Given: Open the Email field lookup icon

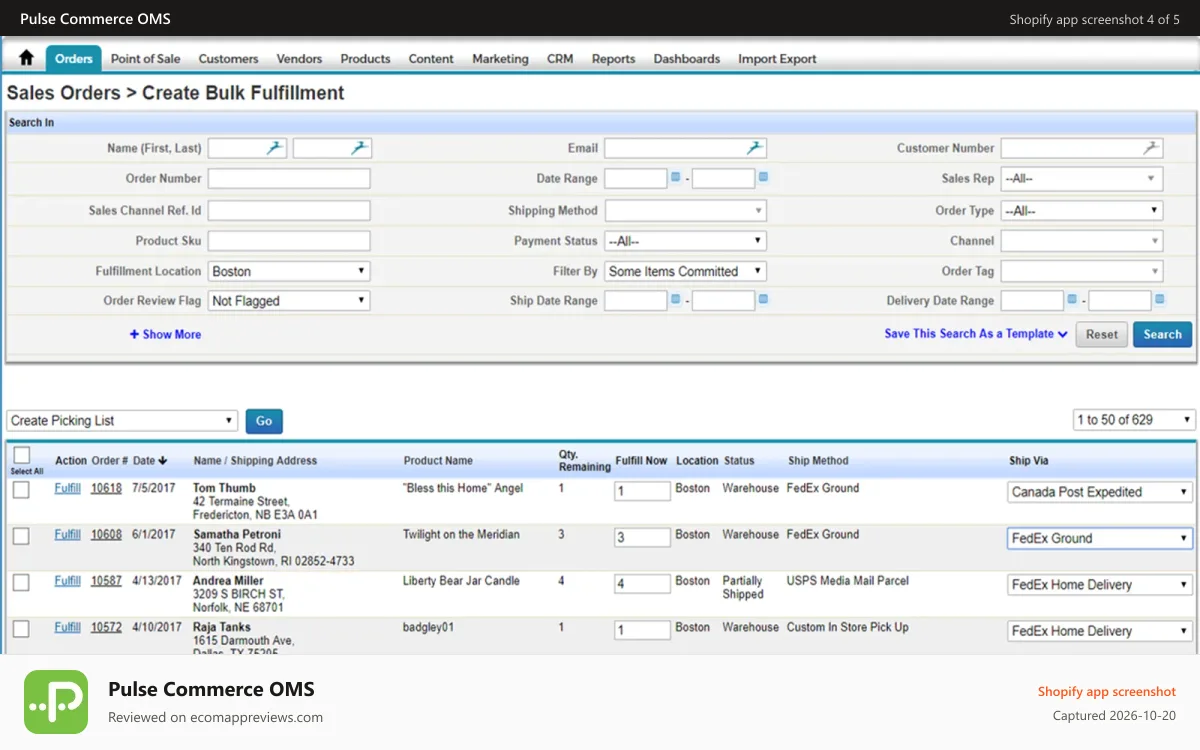Looking at the screenshot, I should point(755,148).
